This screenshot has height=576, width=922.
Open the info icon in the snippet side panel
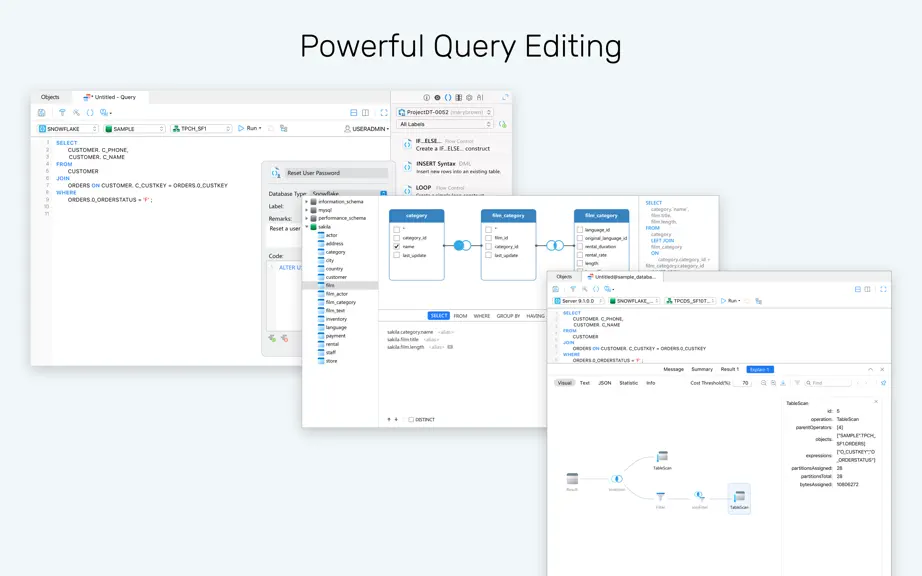coord(426,98)
